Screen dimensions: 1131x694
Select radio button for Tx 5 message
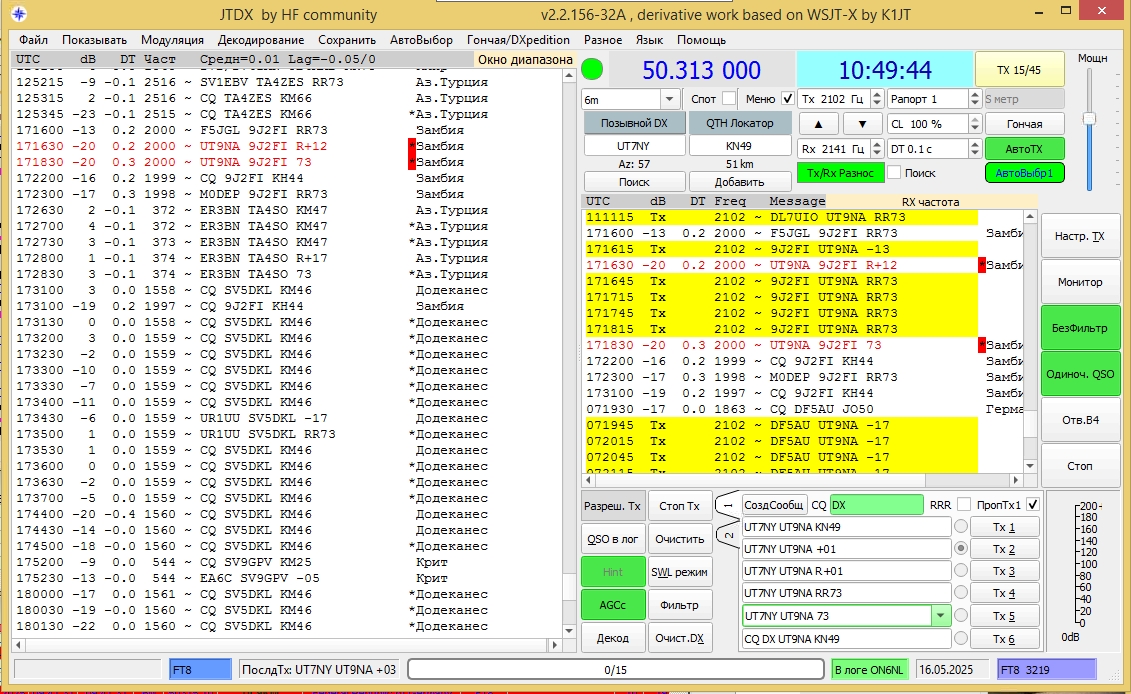961,616
